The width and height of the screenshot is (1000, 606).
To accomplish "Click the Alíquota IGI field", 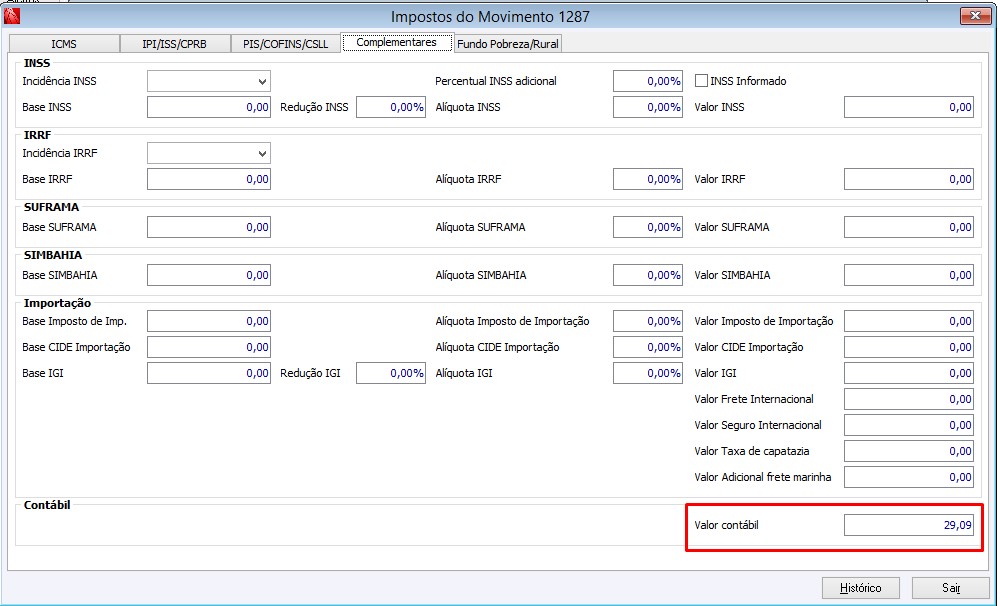I will point(648,374).
